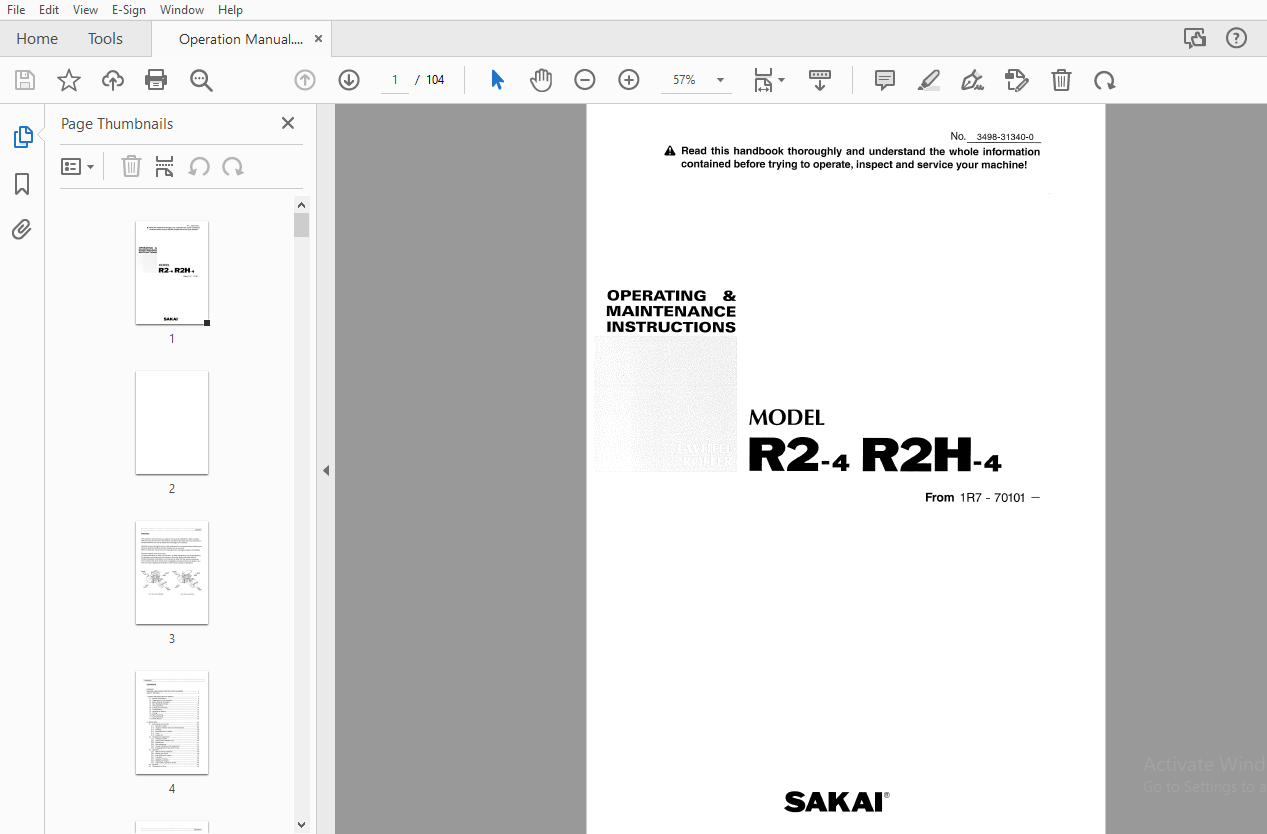The height and width of the screenshot is (834, 1267).
Task: Select page 1 thumbnail
Action: pyautogui.click(x=172, y=273)
